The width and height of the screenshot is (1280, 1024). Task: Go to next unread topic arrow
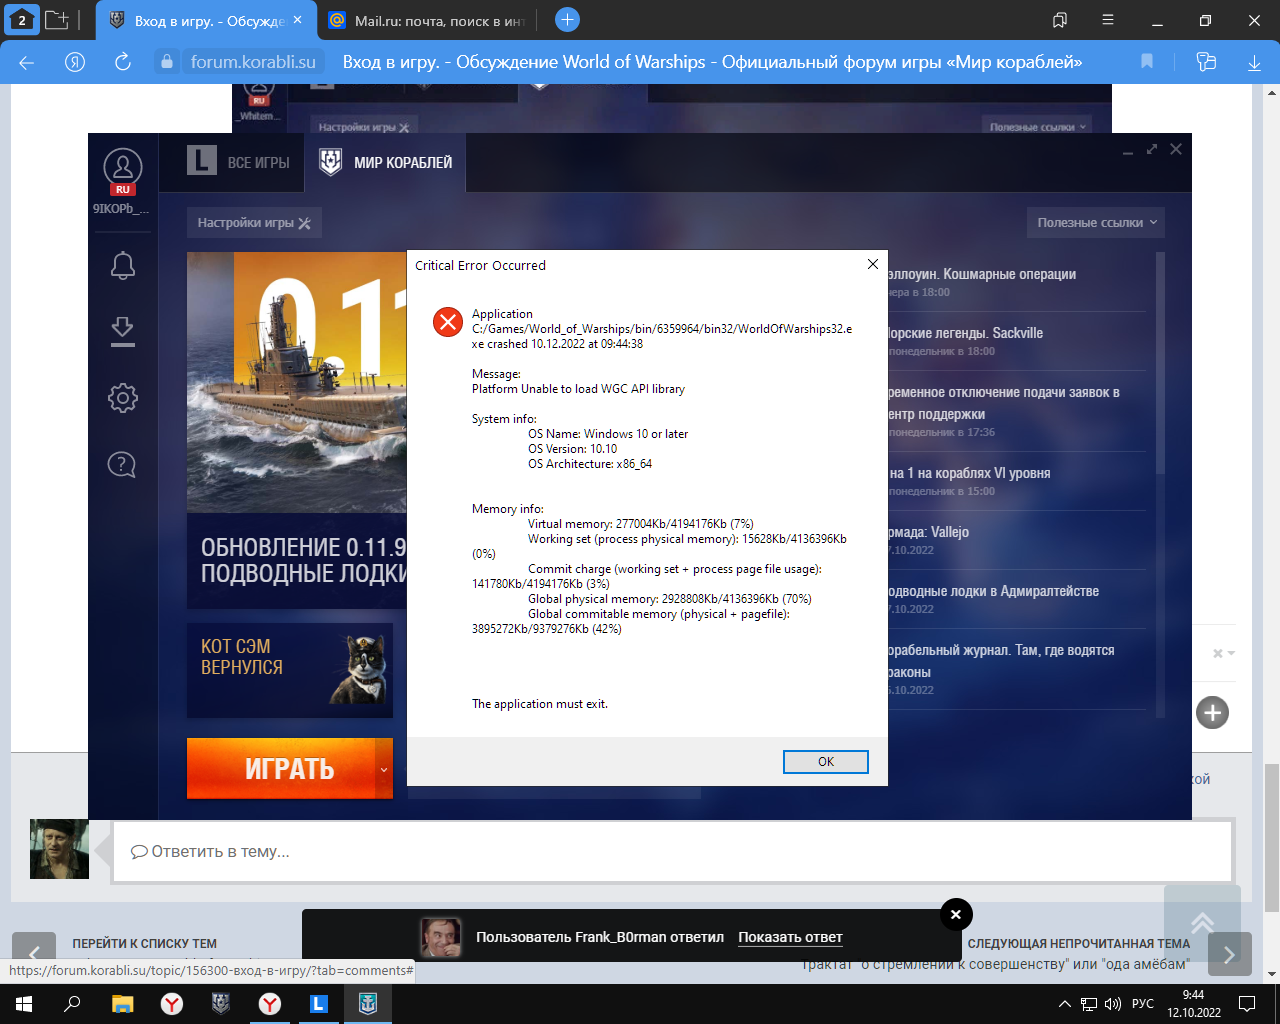pyautogui.click(x=1229, y=955)
